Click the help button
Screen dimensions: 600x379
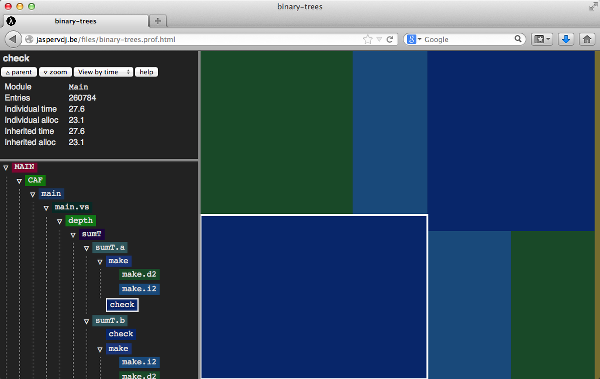coord(146,72)
